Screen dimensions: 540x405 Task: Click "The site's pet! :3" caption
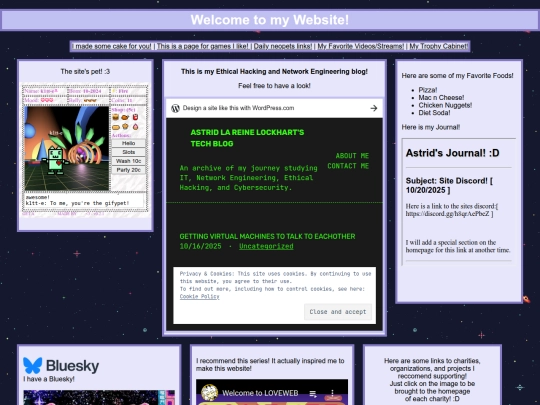(85, 72)
